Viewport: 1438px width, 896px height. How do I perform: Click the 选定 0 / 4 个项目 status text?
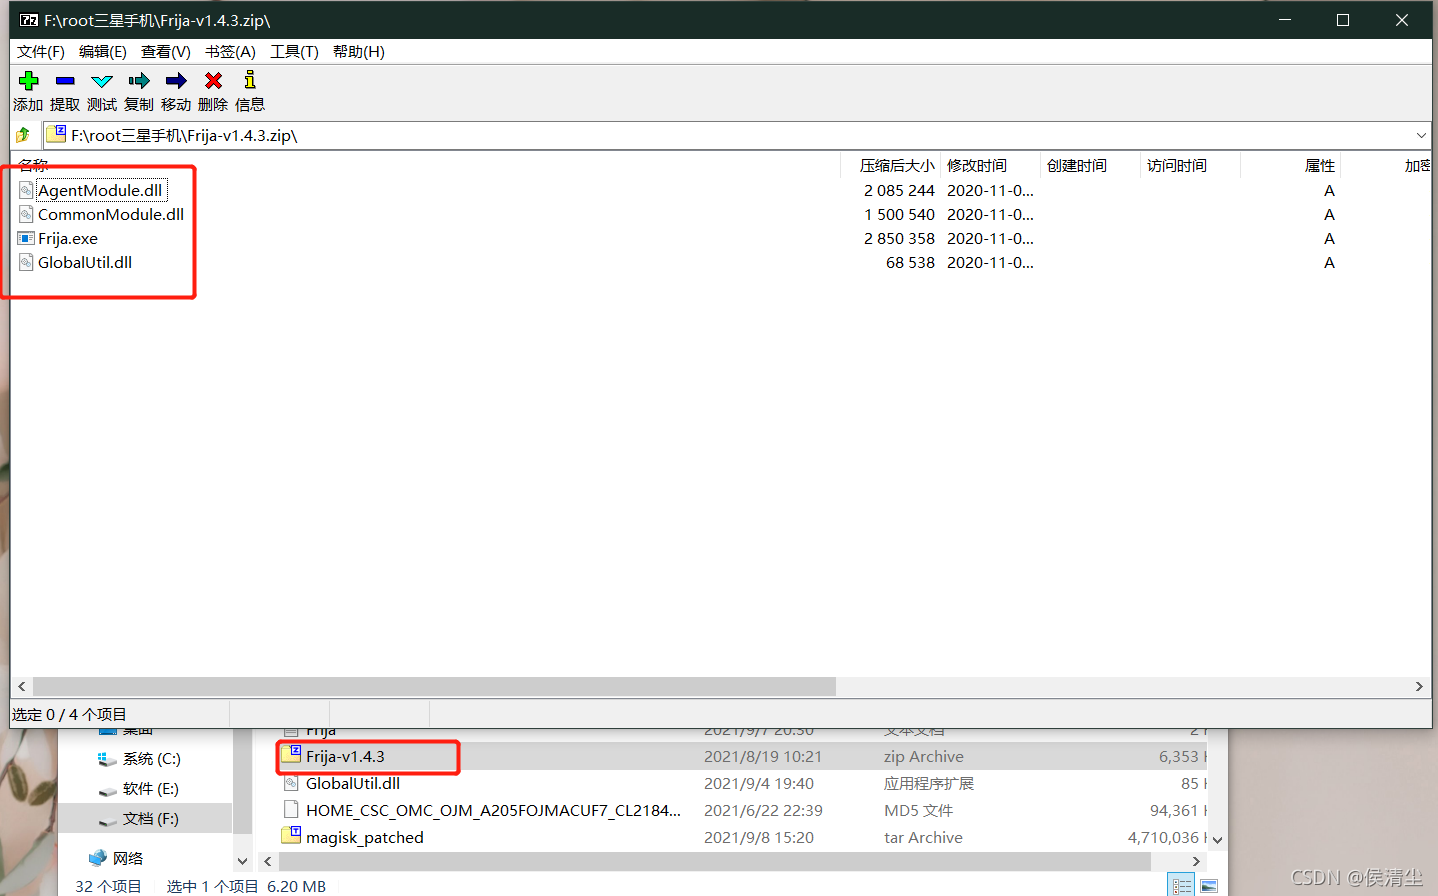(x=69, y=714)
